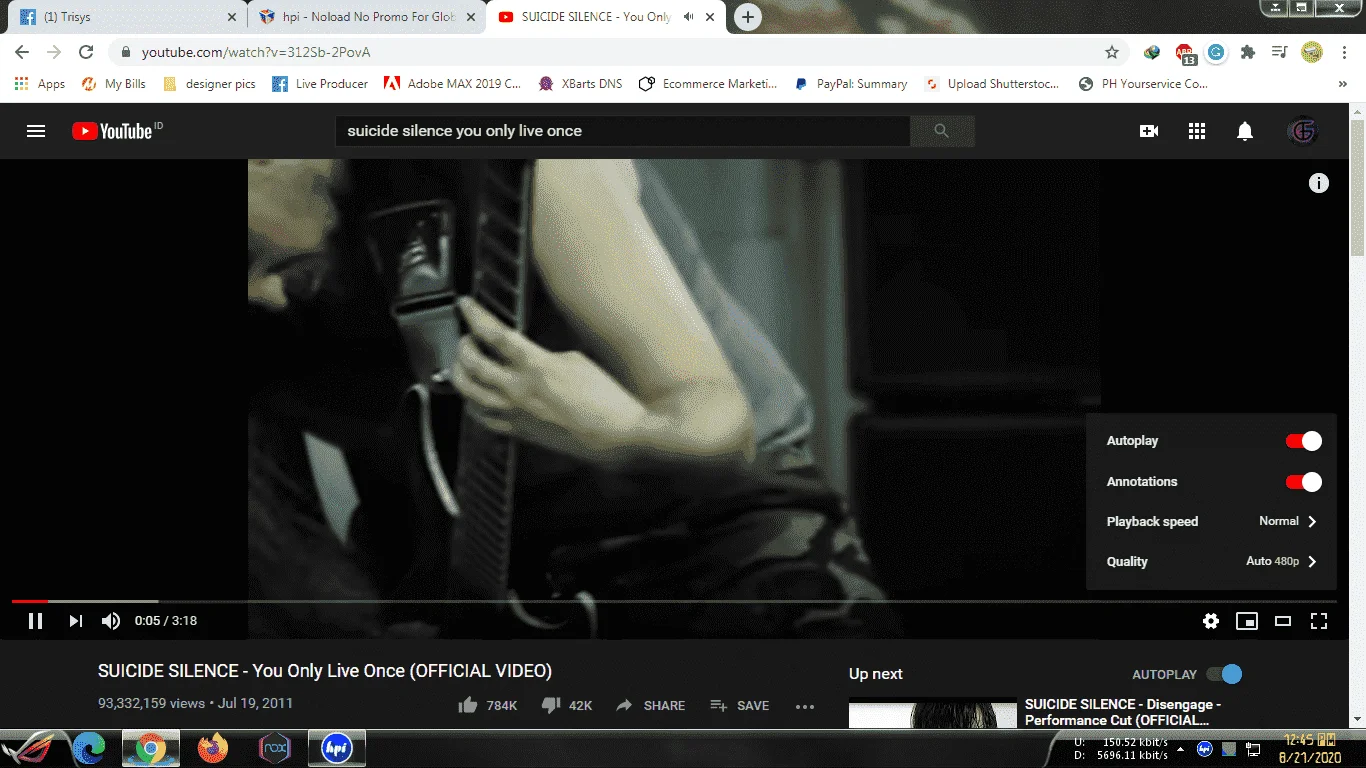Click SAVE to add video to playlist

point(739,705)
